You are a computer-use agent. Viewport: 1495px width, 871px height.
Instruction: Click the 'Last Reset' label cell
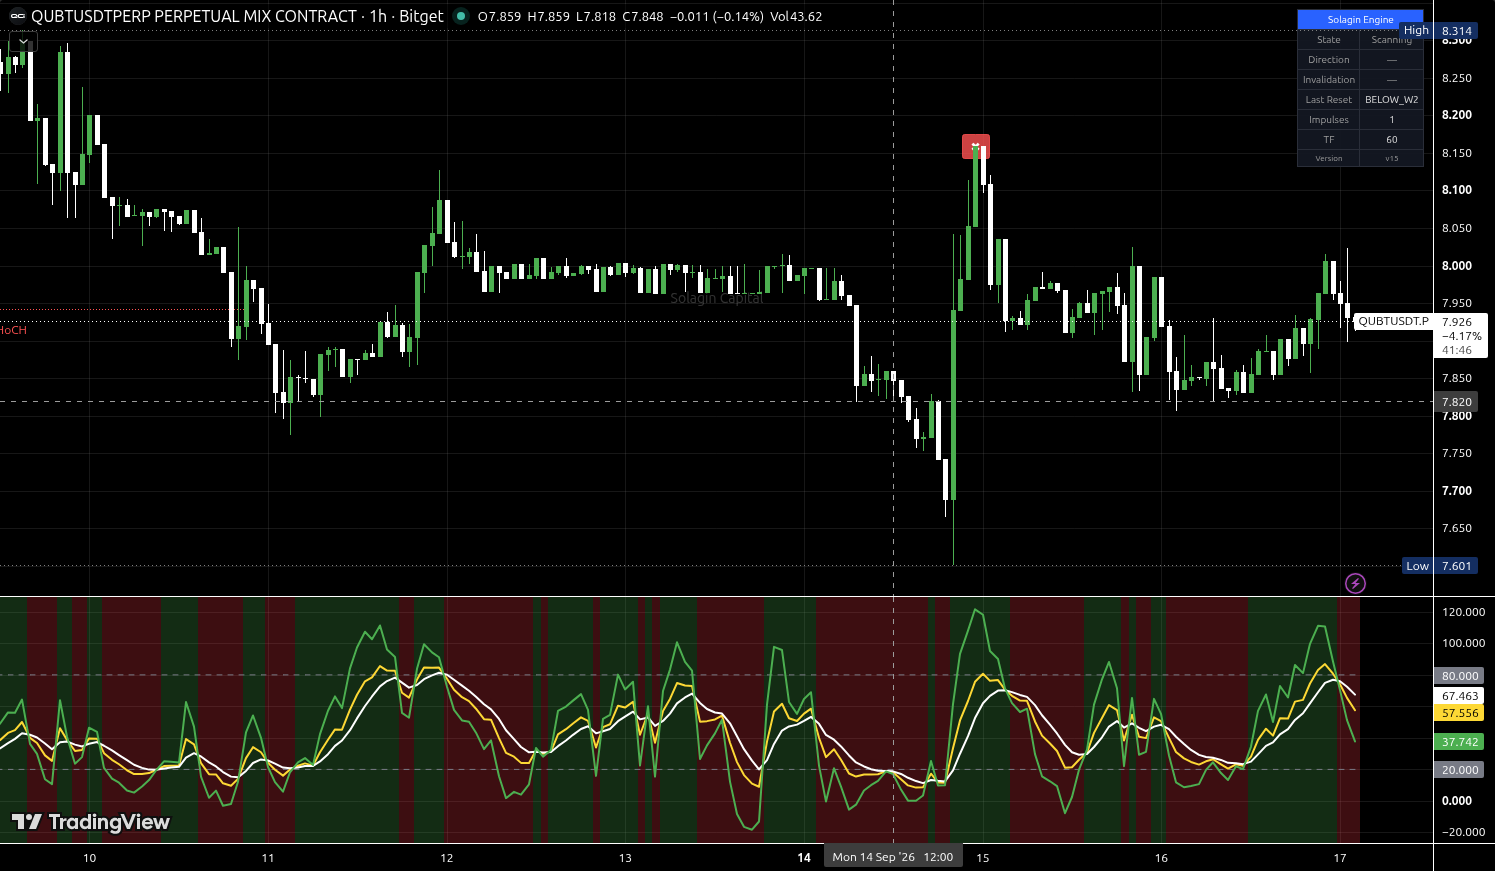pyautogui.click(x=1328, y=100)
